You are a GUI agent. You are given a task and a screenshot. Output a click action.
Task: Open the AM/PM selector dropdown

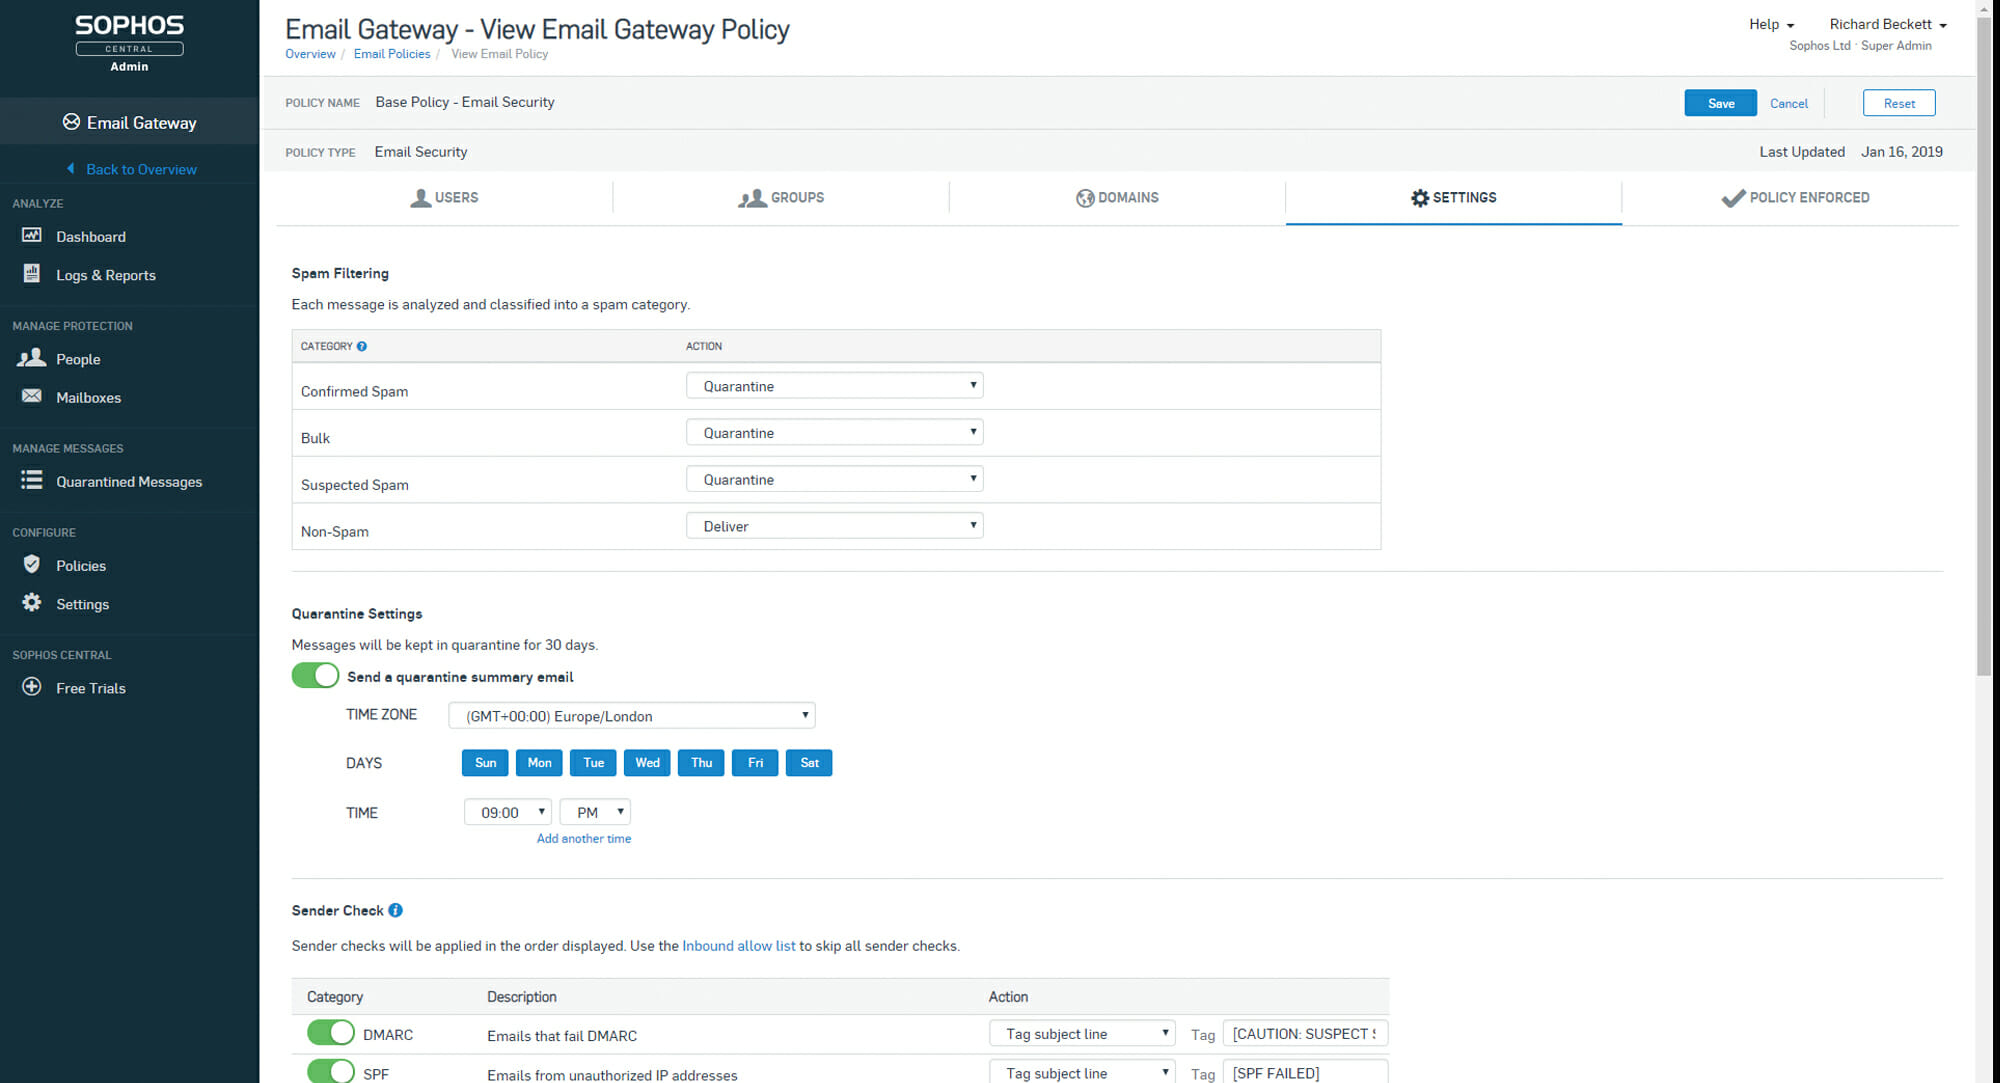tap(594, 812)
